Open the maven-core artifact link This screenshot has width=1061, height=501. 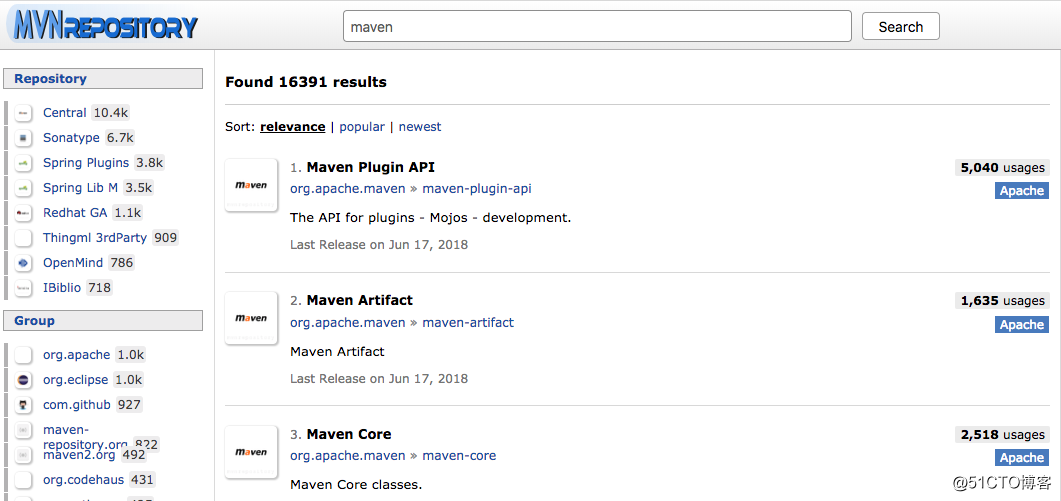click(x=459, y=456)
